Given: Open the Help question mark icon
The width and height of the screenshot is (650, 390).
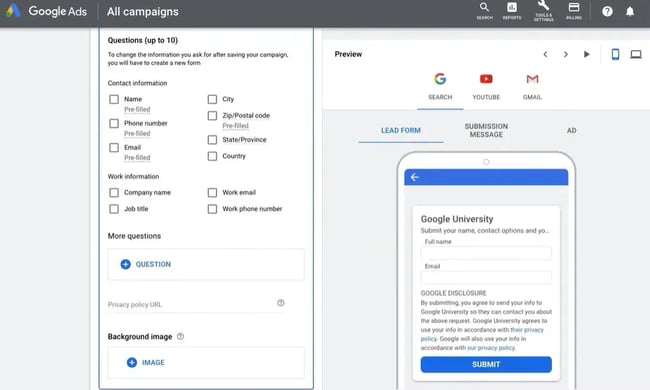Looking at the screenshot, I should click(x=607, y=11).
